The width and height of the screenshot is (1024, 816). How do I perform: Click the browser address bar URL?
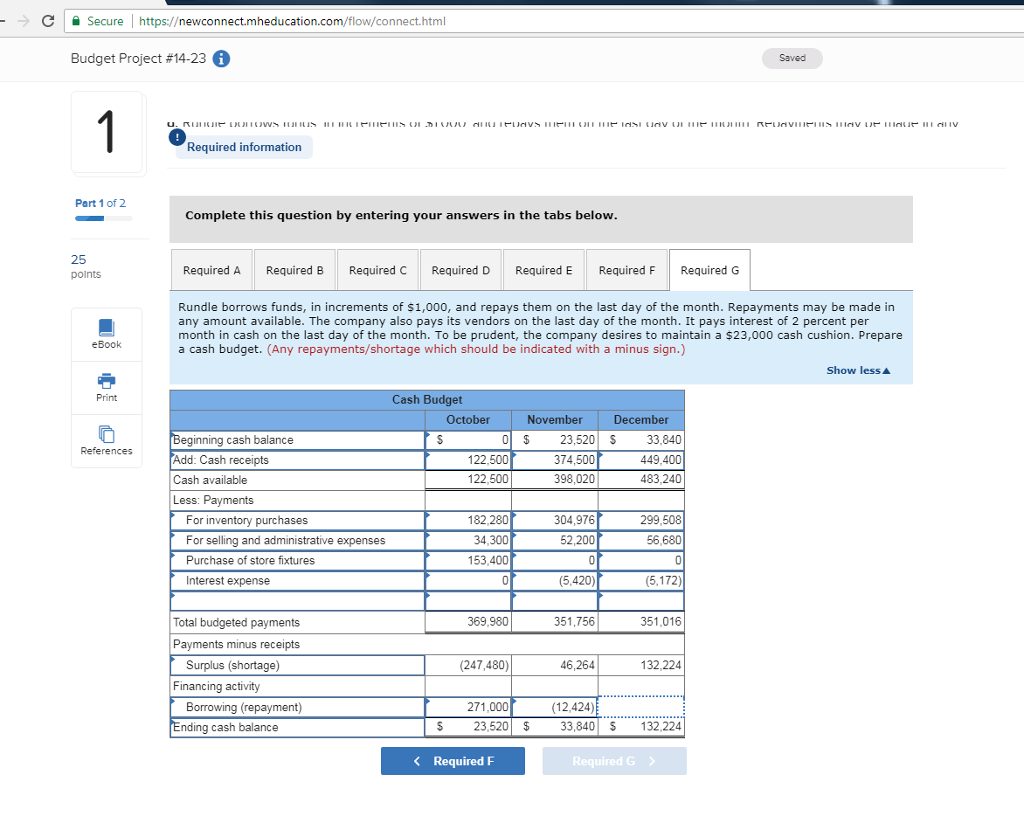[290, 21]
